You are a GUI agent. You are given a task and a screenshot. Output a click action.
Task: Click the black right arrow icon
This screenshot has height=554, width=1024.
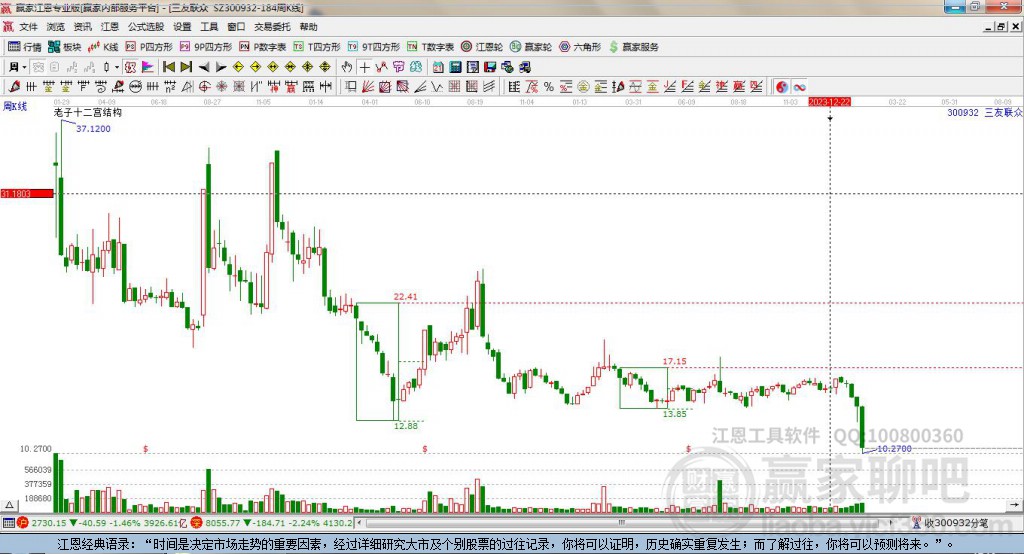pyautogui.click(x=221, y=67)
